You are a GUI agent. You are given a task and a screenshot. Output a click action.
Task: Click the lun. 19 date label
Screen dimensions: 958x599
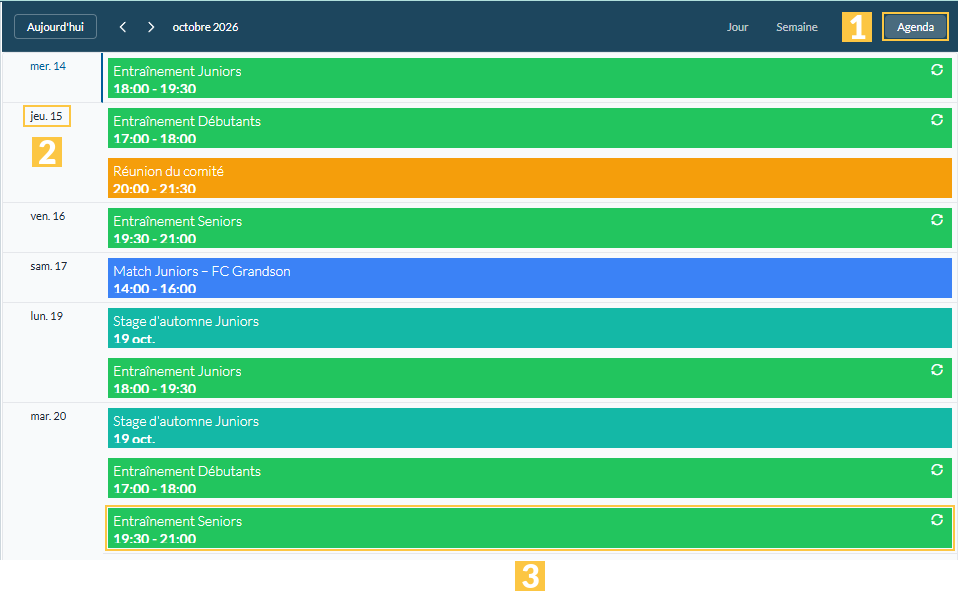point(46,316)
